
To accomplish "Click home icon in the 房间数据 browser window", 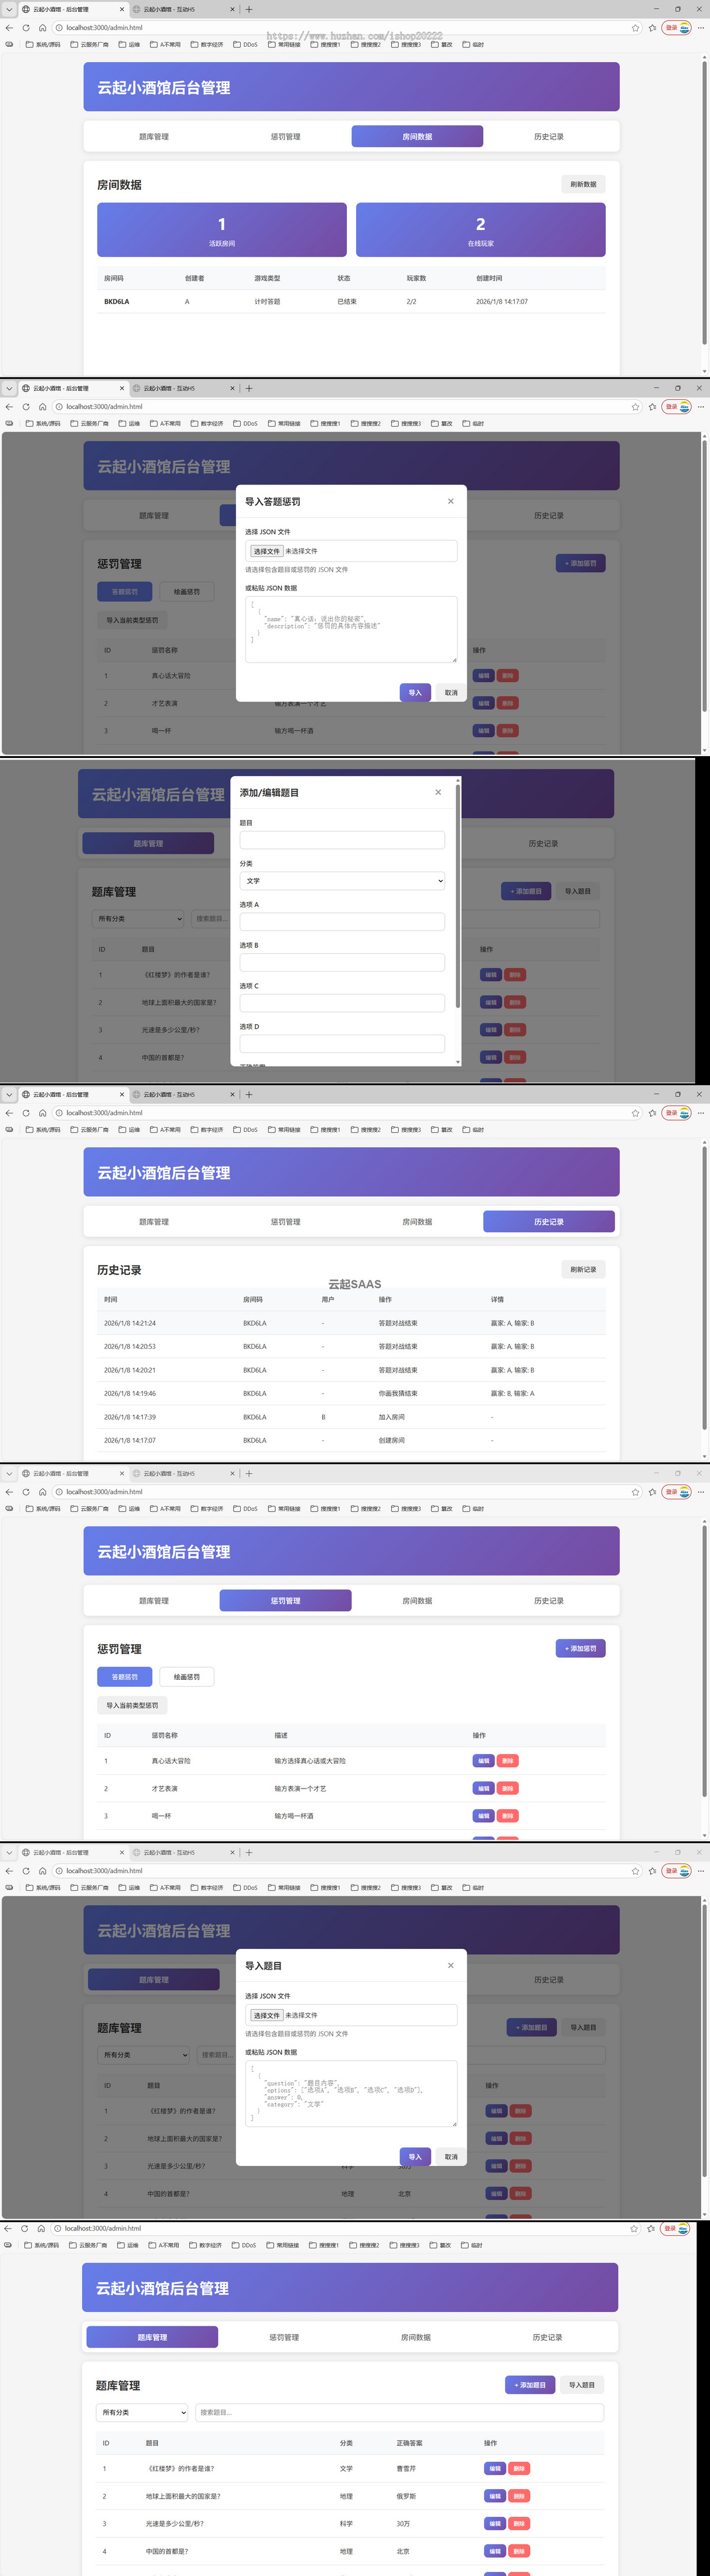I will 42,28.
